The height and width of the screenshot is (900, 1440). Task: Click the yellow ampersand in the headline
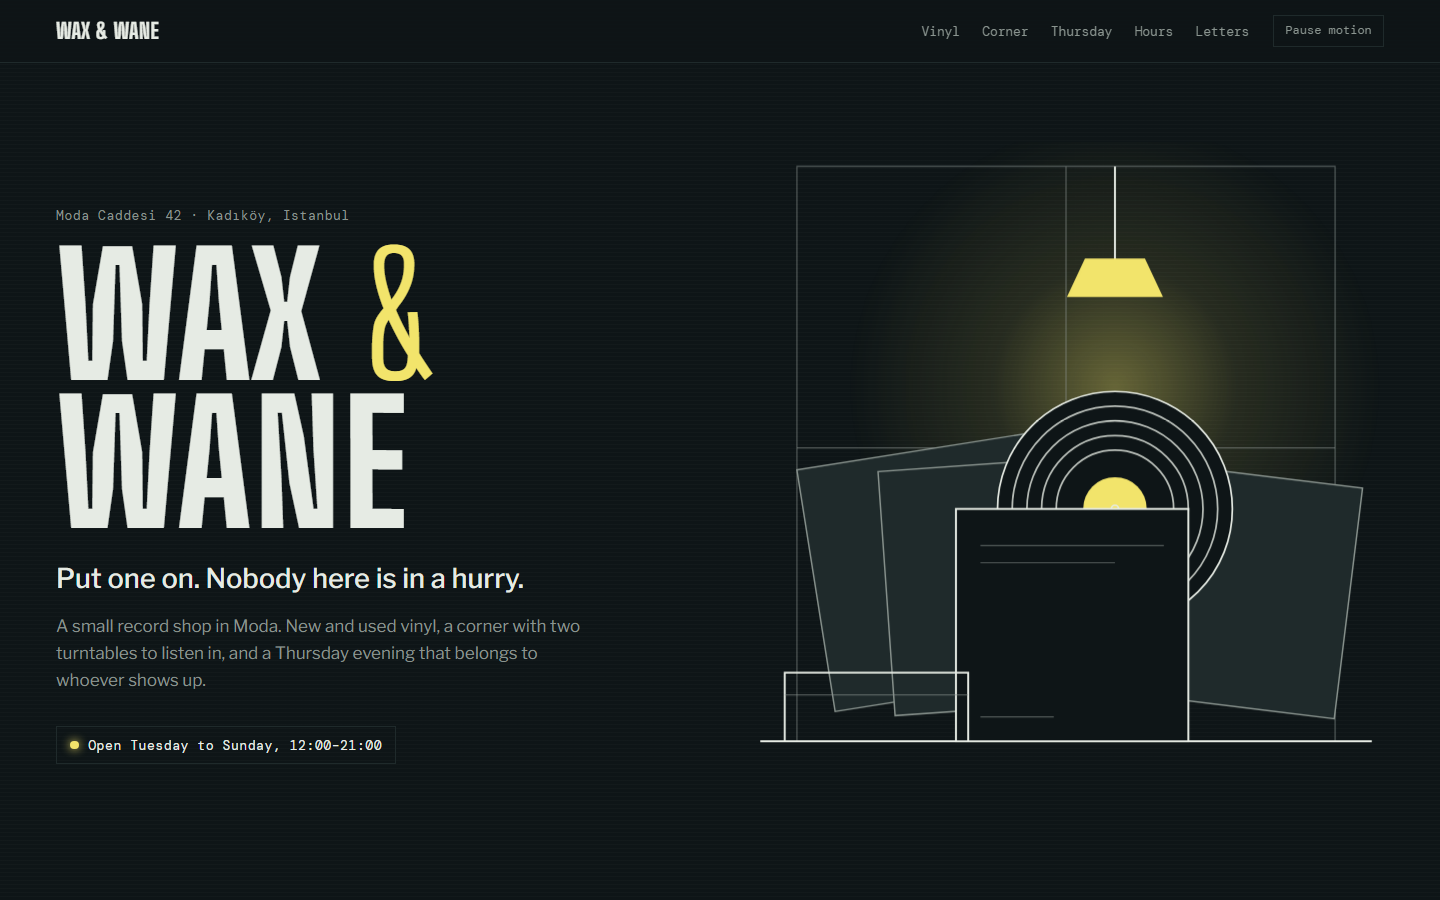pyautogui.click(x=401, y=313)
